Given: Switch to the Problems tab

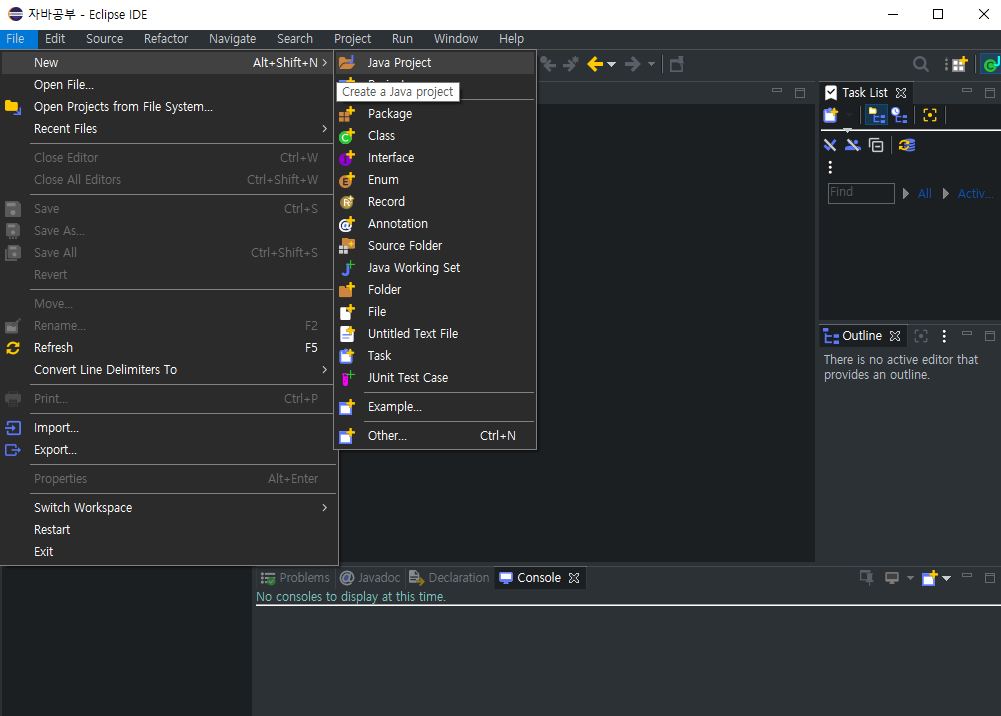Looking at the screenshot, I should (x=295, y=578).
